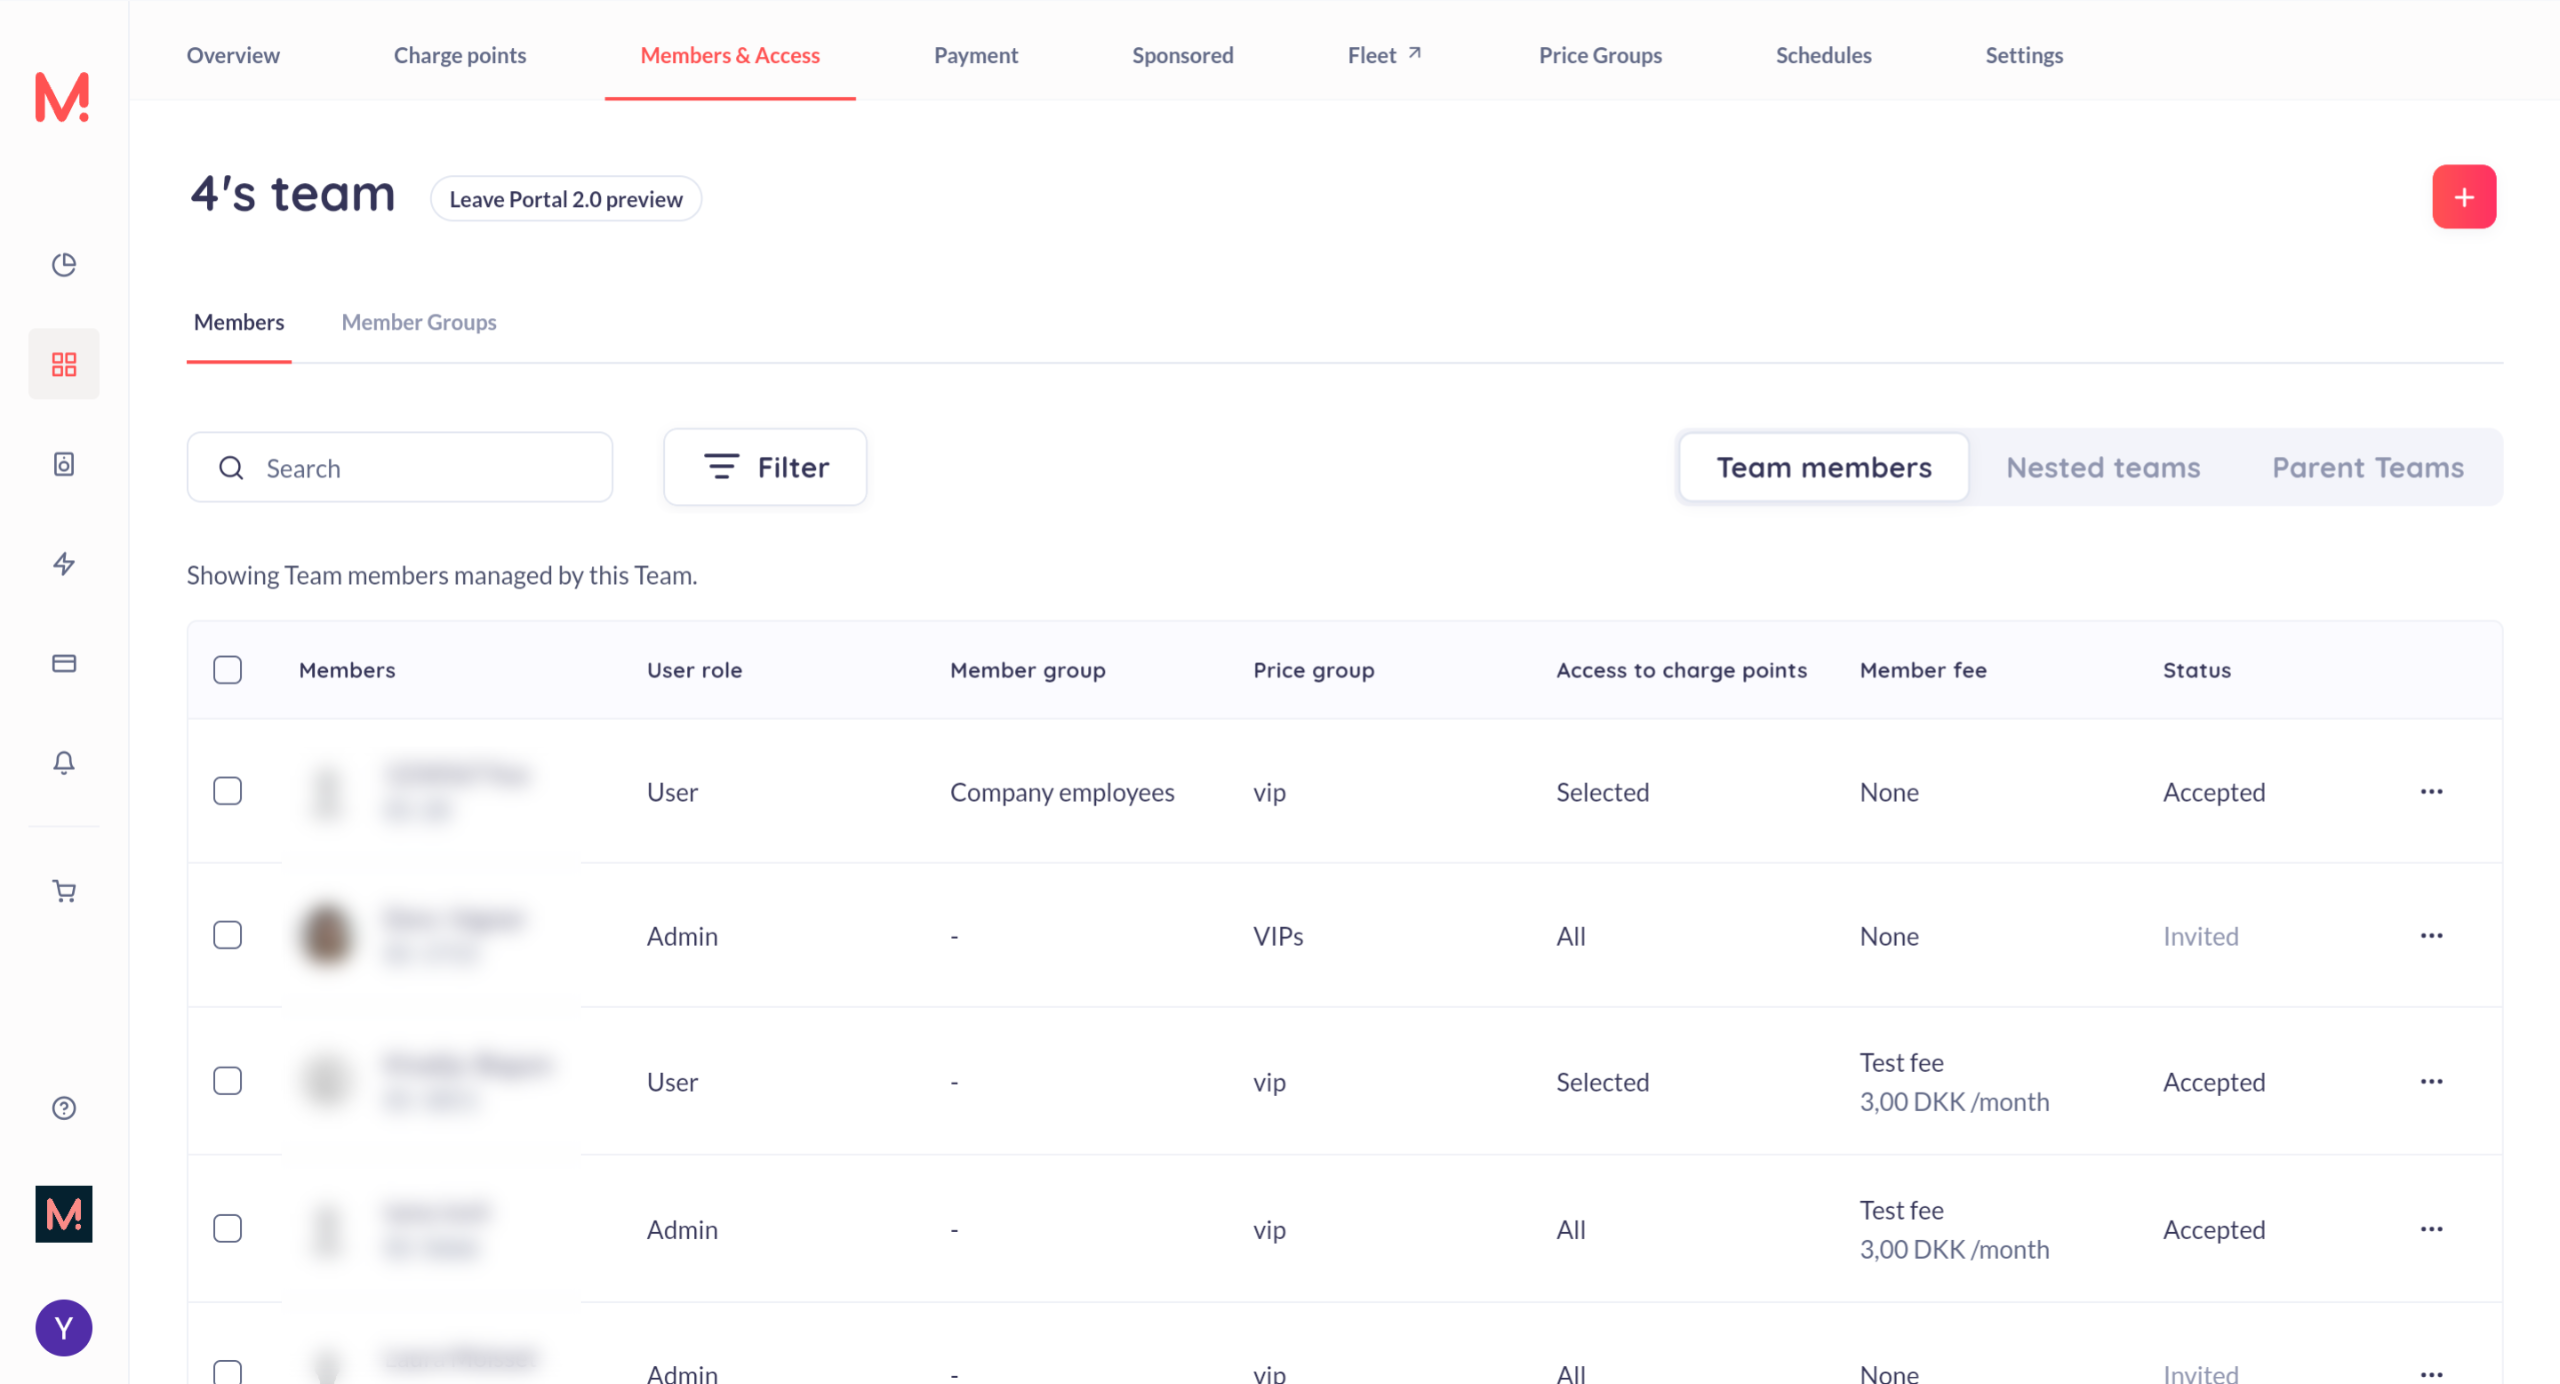The width and height of the screenshot is (2560, 1384).
Task: Toggle the select-all members checkbox in header
Action: click(228, 670)
